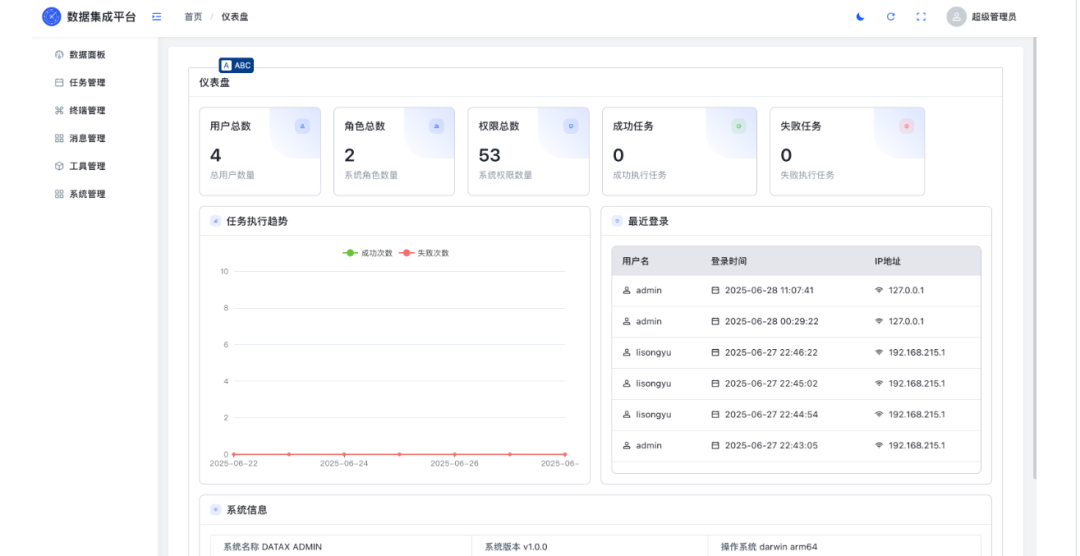1080x556 pixels.
Task: Click the 系统信息 header icon
Action: click(216, 511)
